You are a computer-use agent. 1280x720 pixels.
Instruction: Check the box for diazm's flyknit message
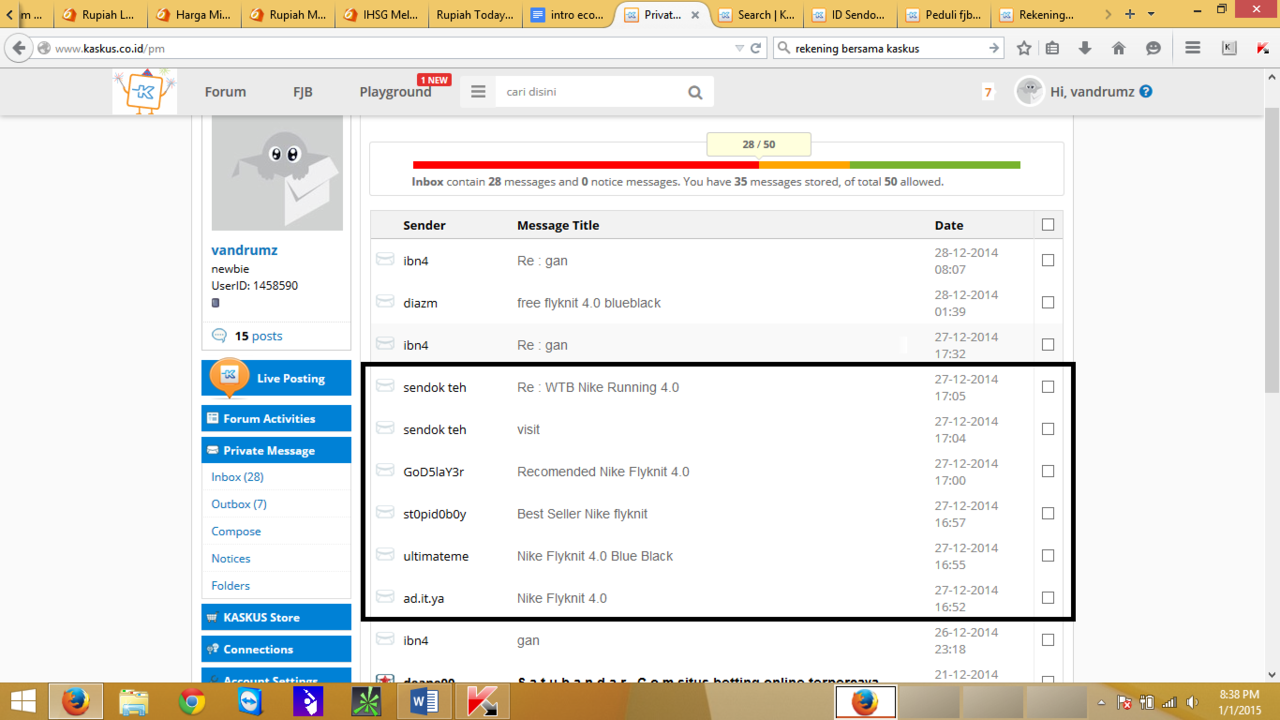click(x=1048, y=302)
